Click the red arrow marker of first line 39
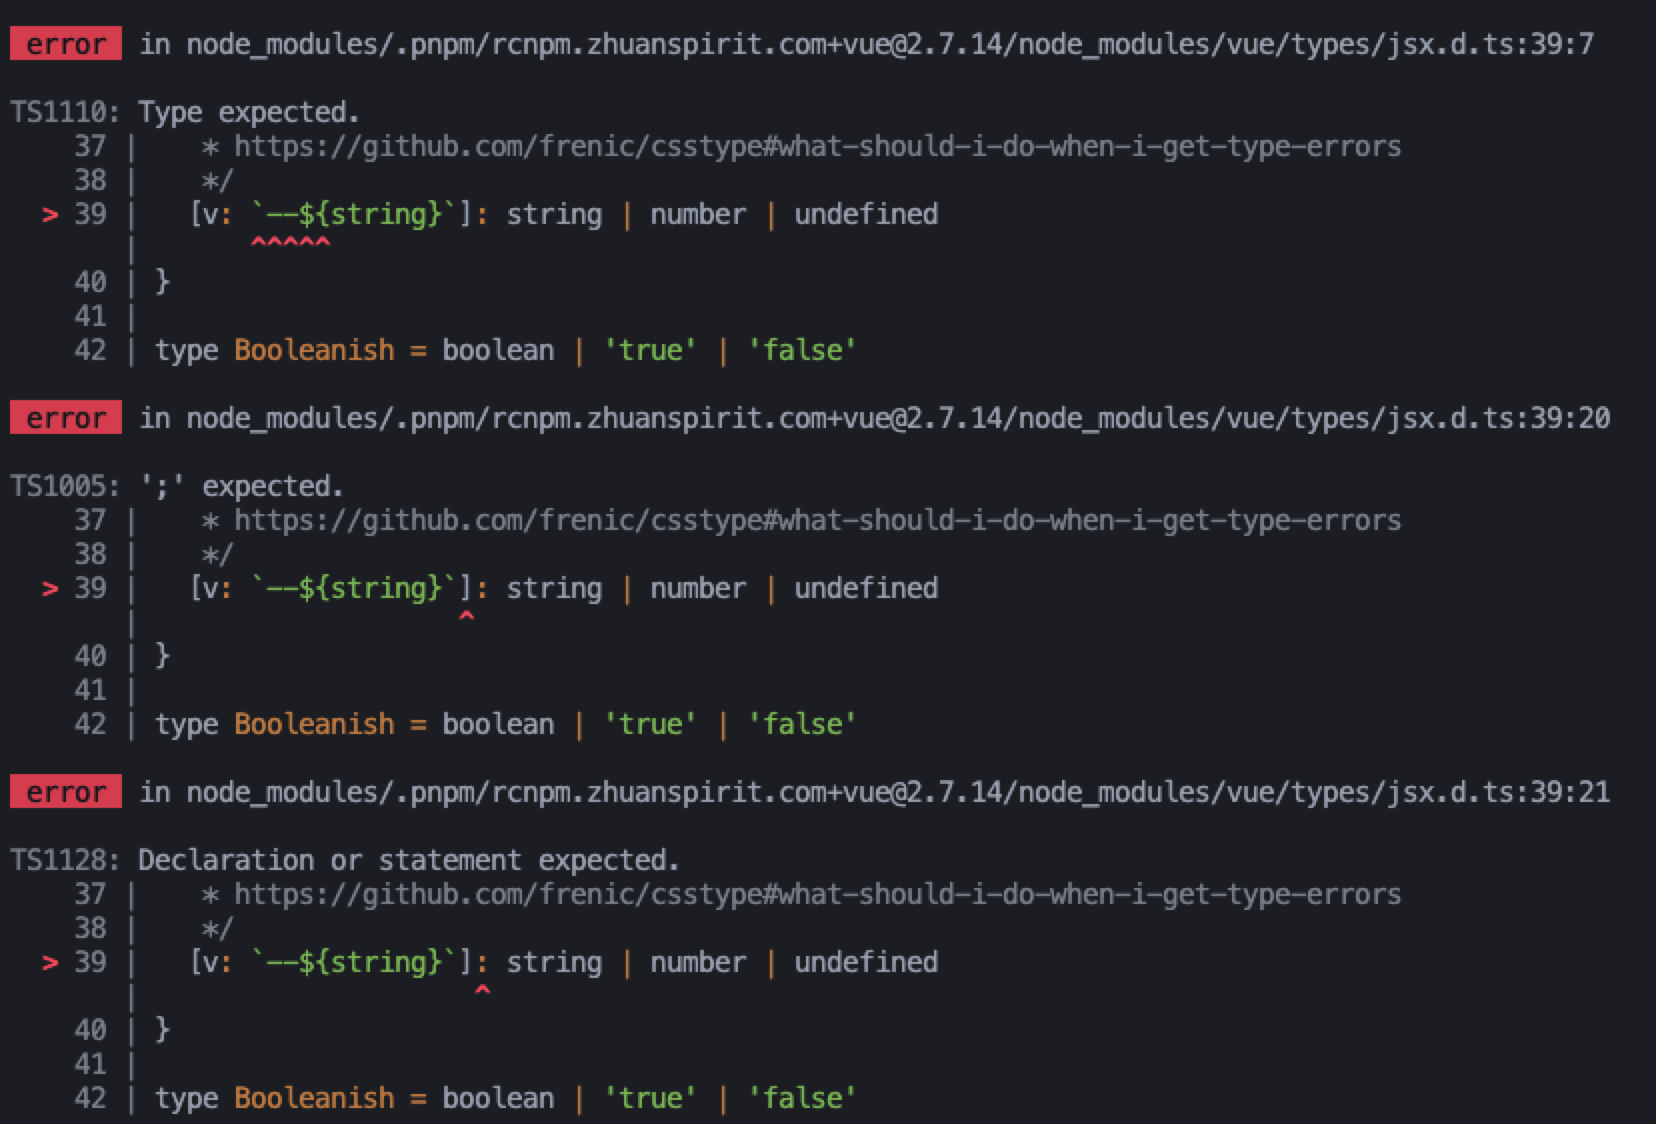 pyautogui.click(x=50, y=214)
